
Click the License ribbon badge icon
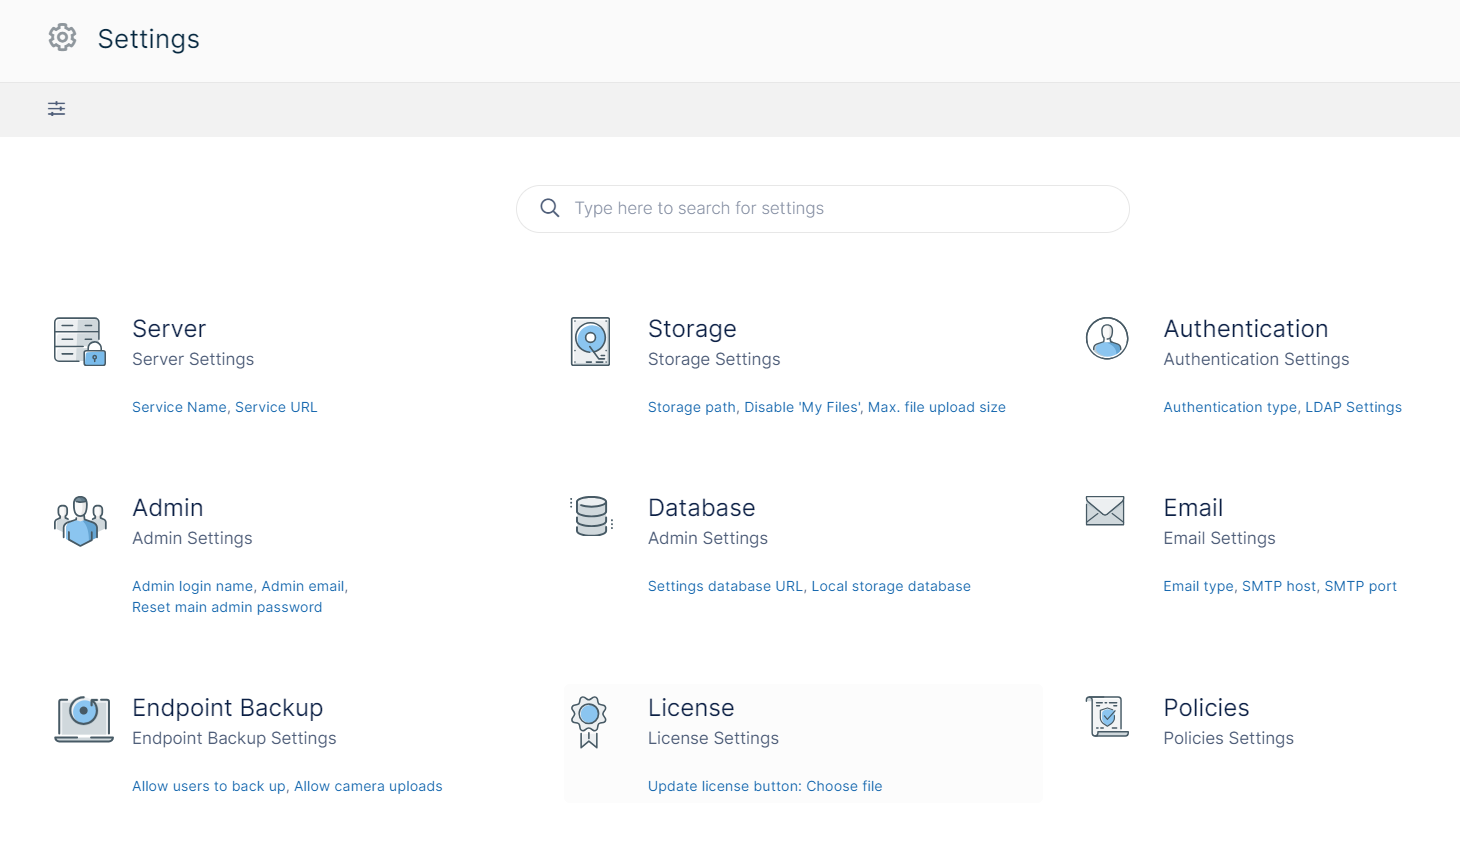pos(589,722)
